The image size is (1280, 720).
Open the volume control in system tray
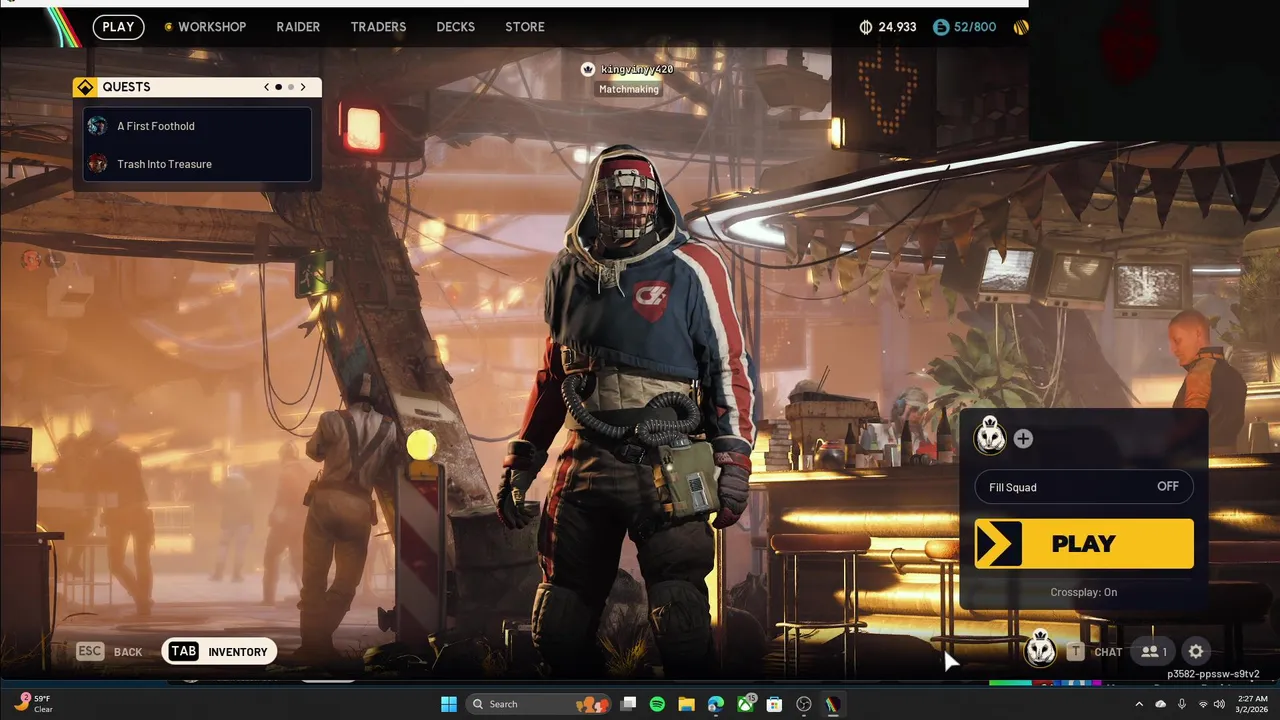tap(1218, 704)
